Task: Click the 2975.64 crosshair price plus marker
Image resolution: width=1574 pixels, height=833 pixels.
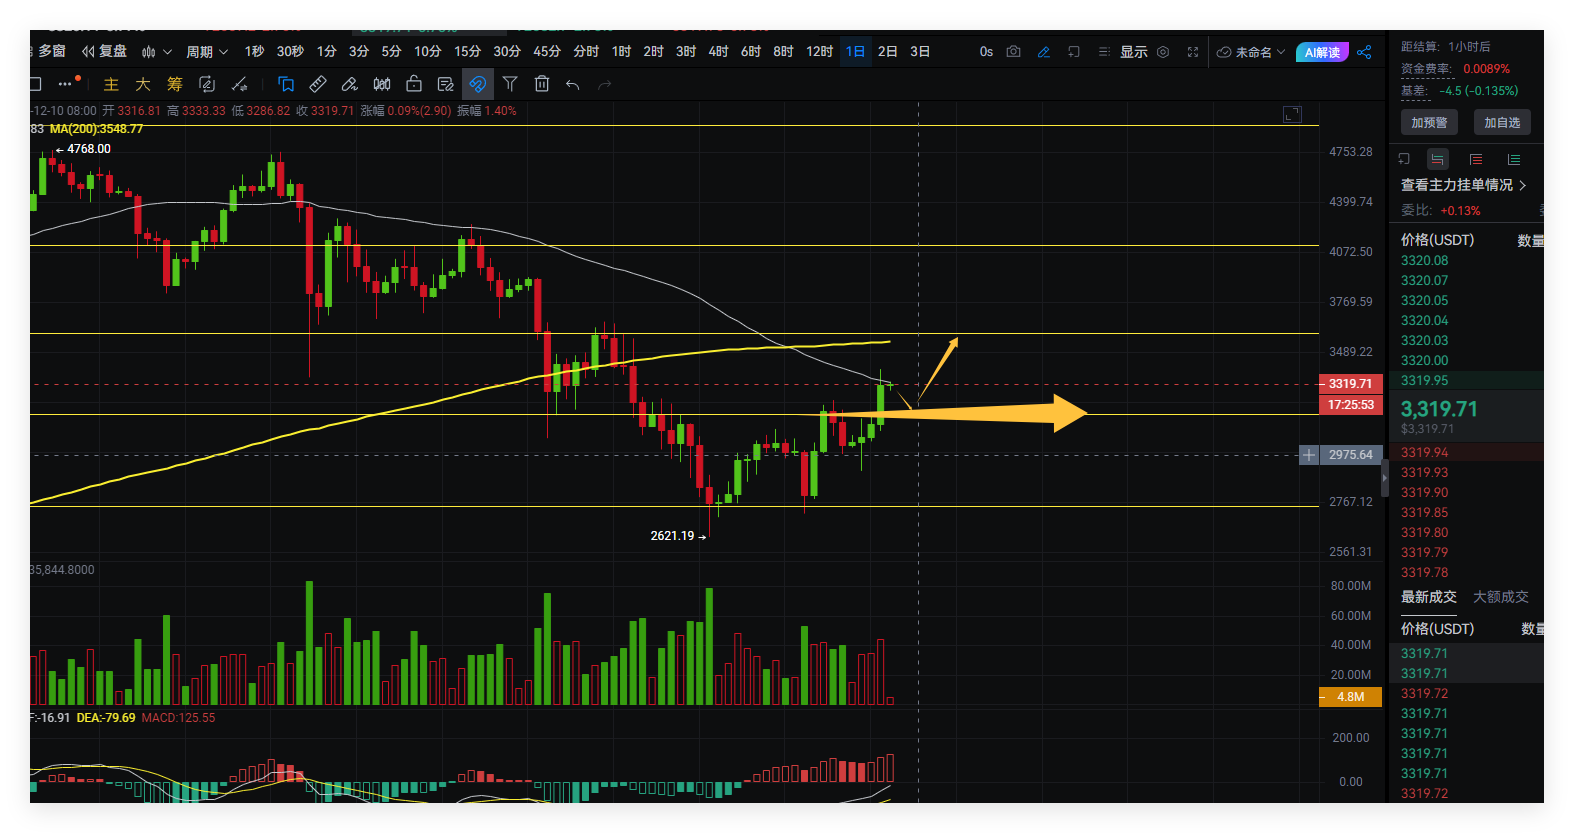Action: [1308, 455]
